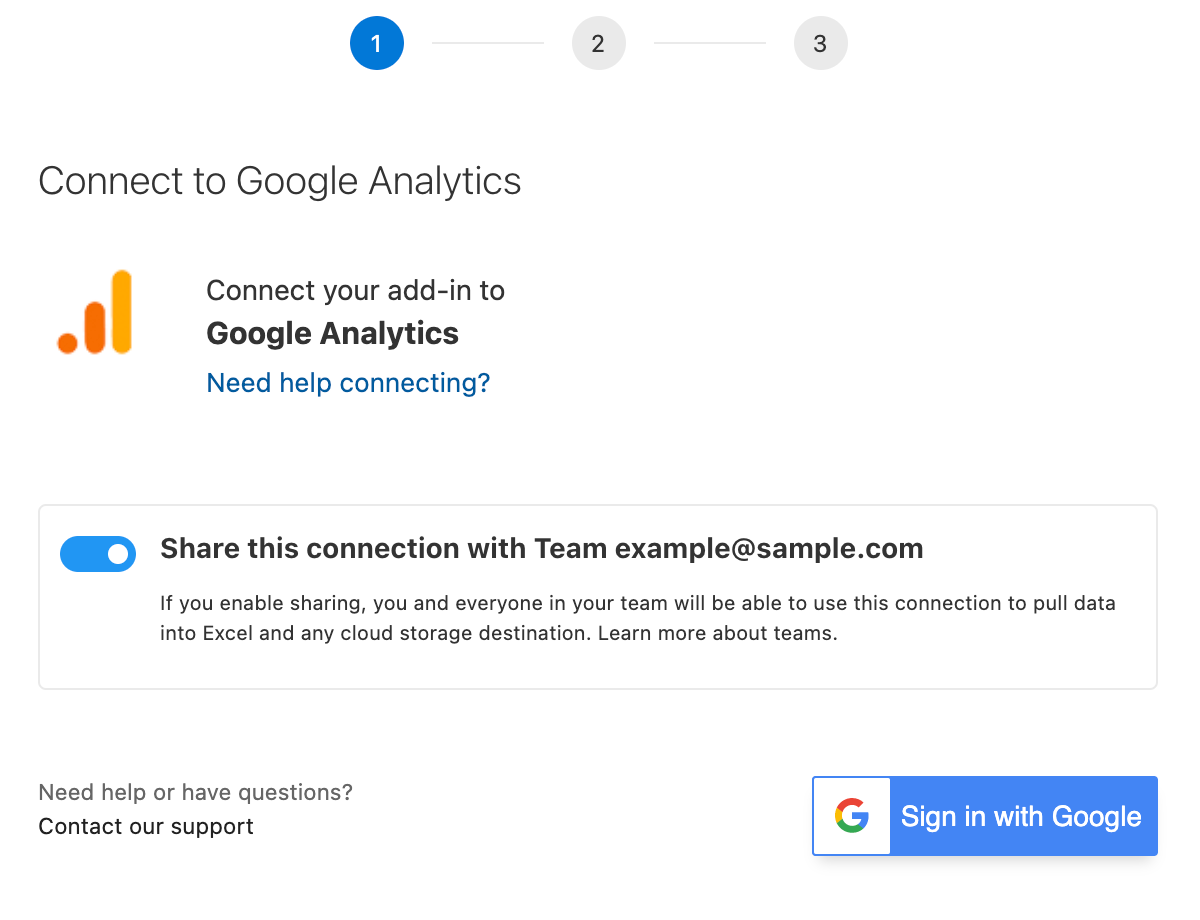Click the Contact our support link
This screenshot has width=1200, height=920.
[146, 826]
